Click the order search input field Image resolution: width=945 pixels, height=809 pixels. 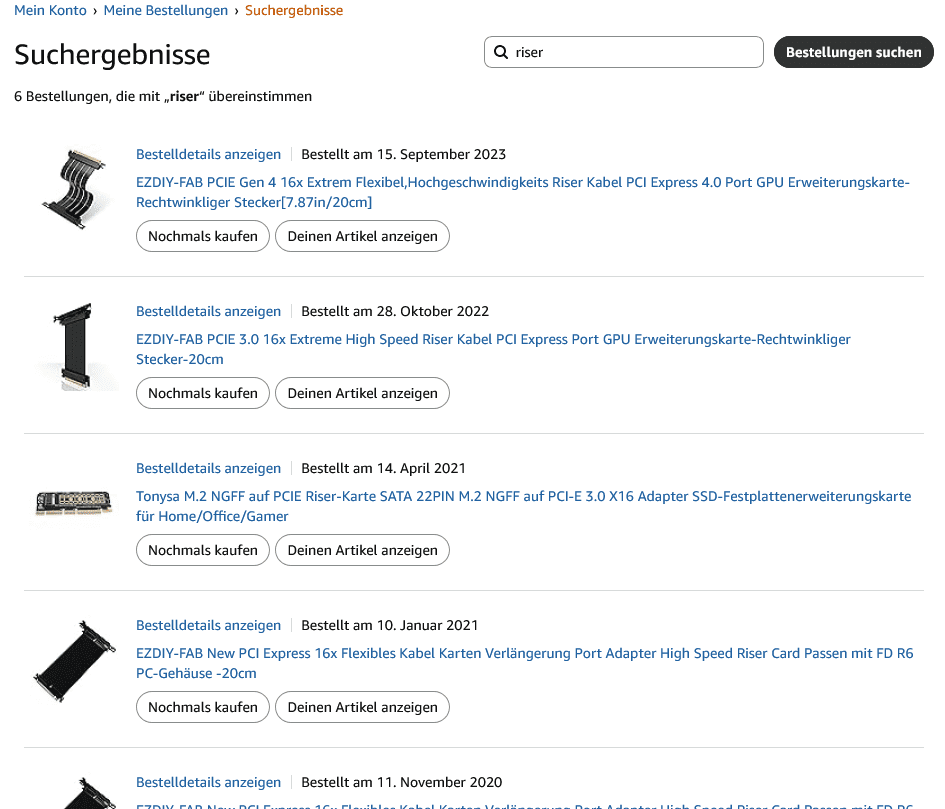(x=634, y=52)
